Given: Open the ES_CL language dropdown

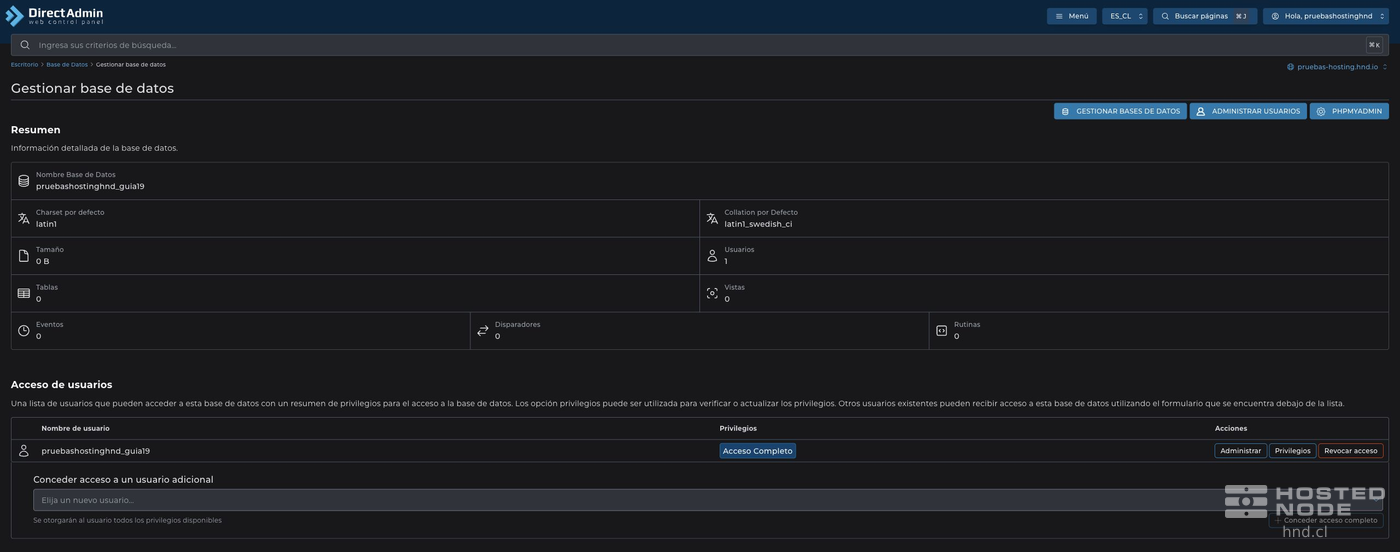Looking at the screenshot, I should click(1125, 16).
